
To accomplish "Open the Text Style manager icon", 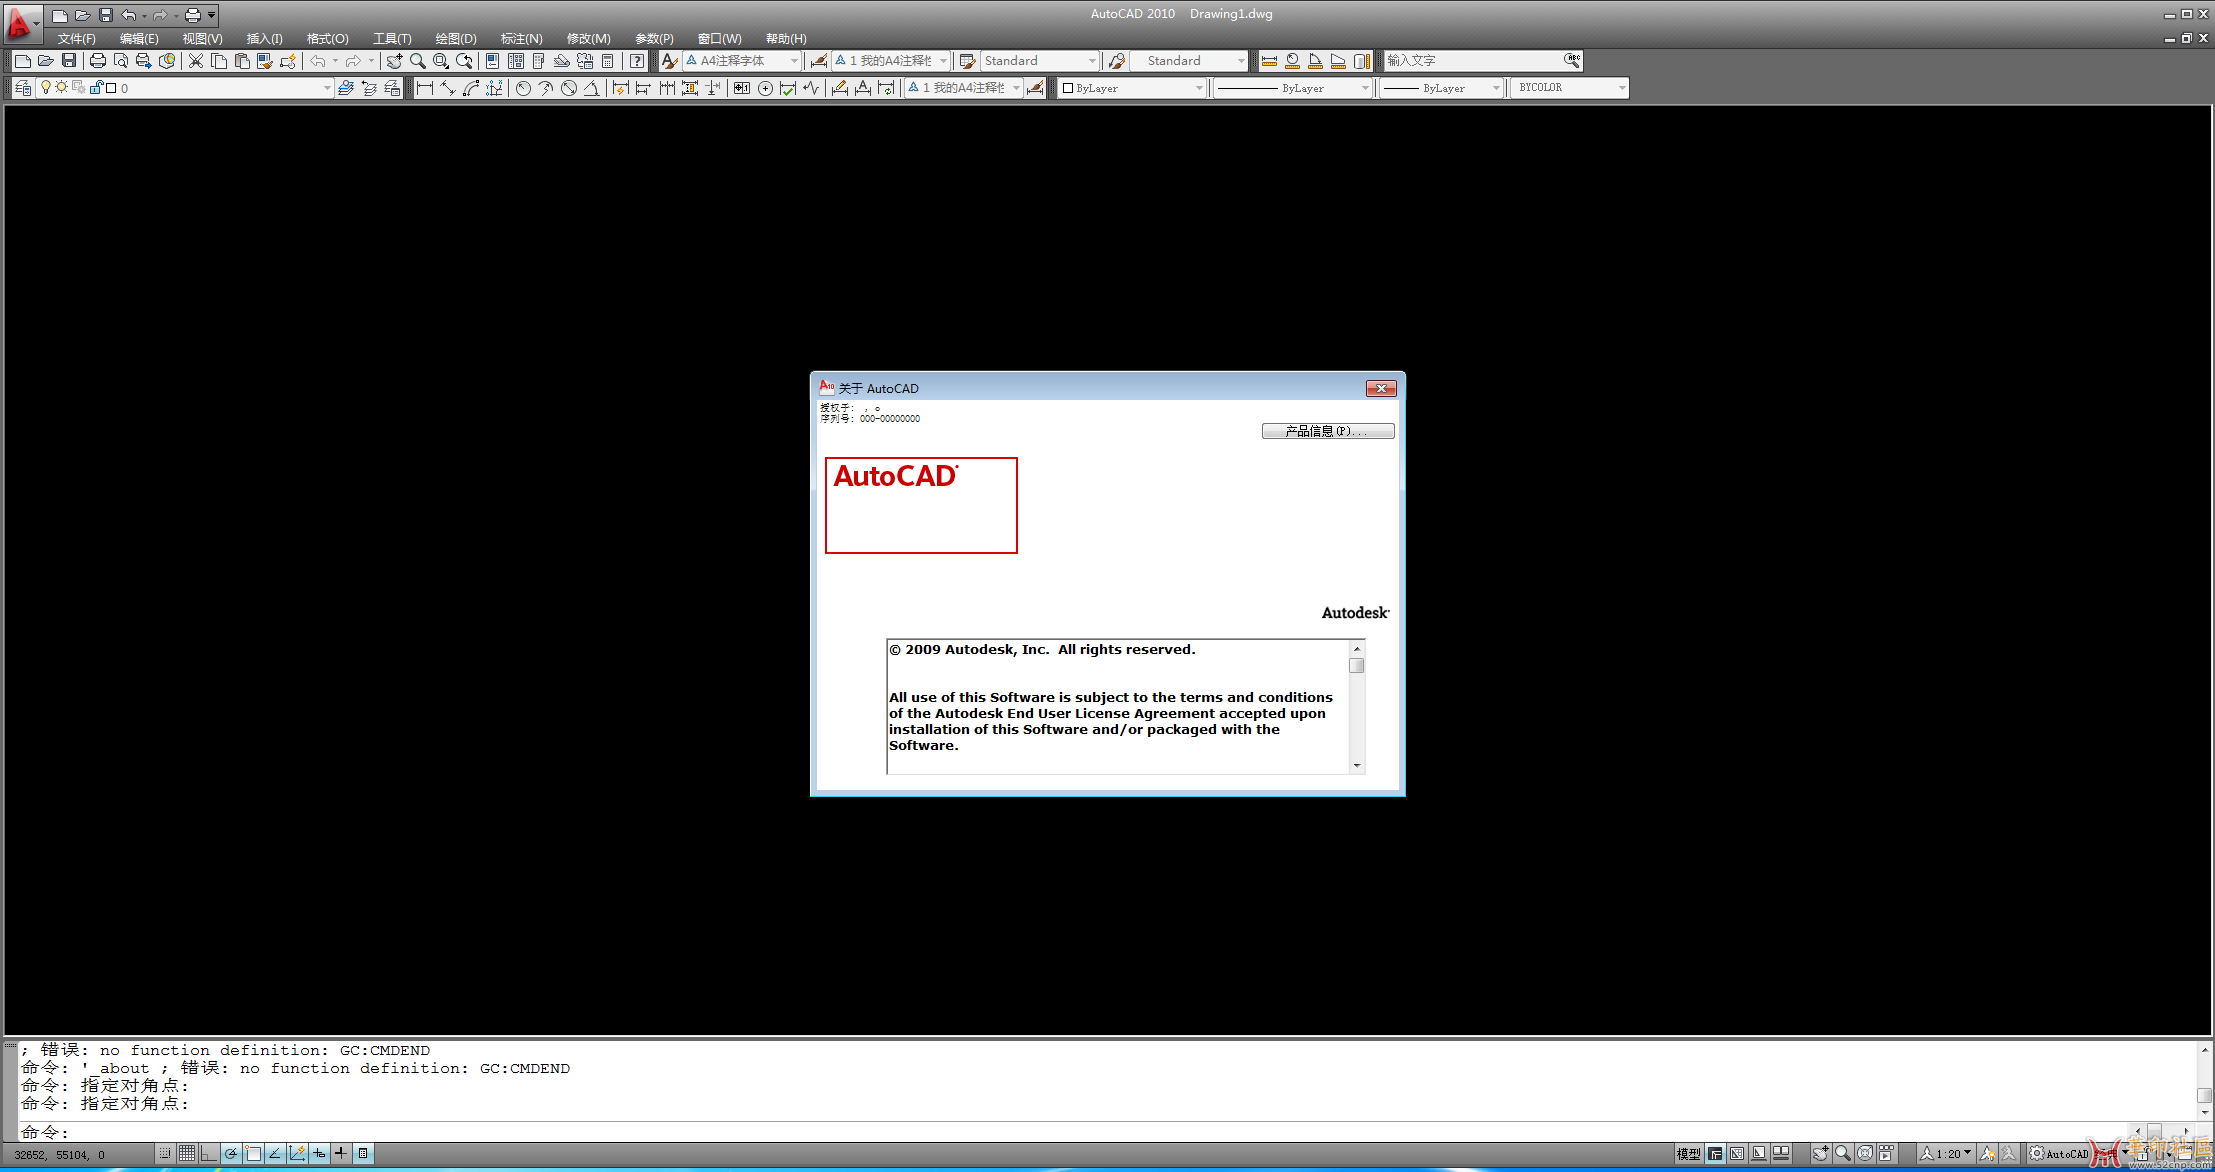I will tap(669, 61).
